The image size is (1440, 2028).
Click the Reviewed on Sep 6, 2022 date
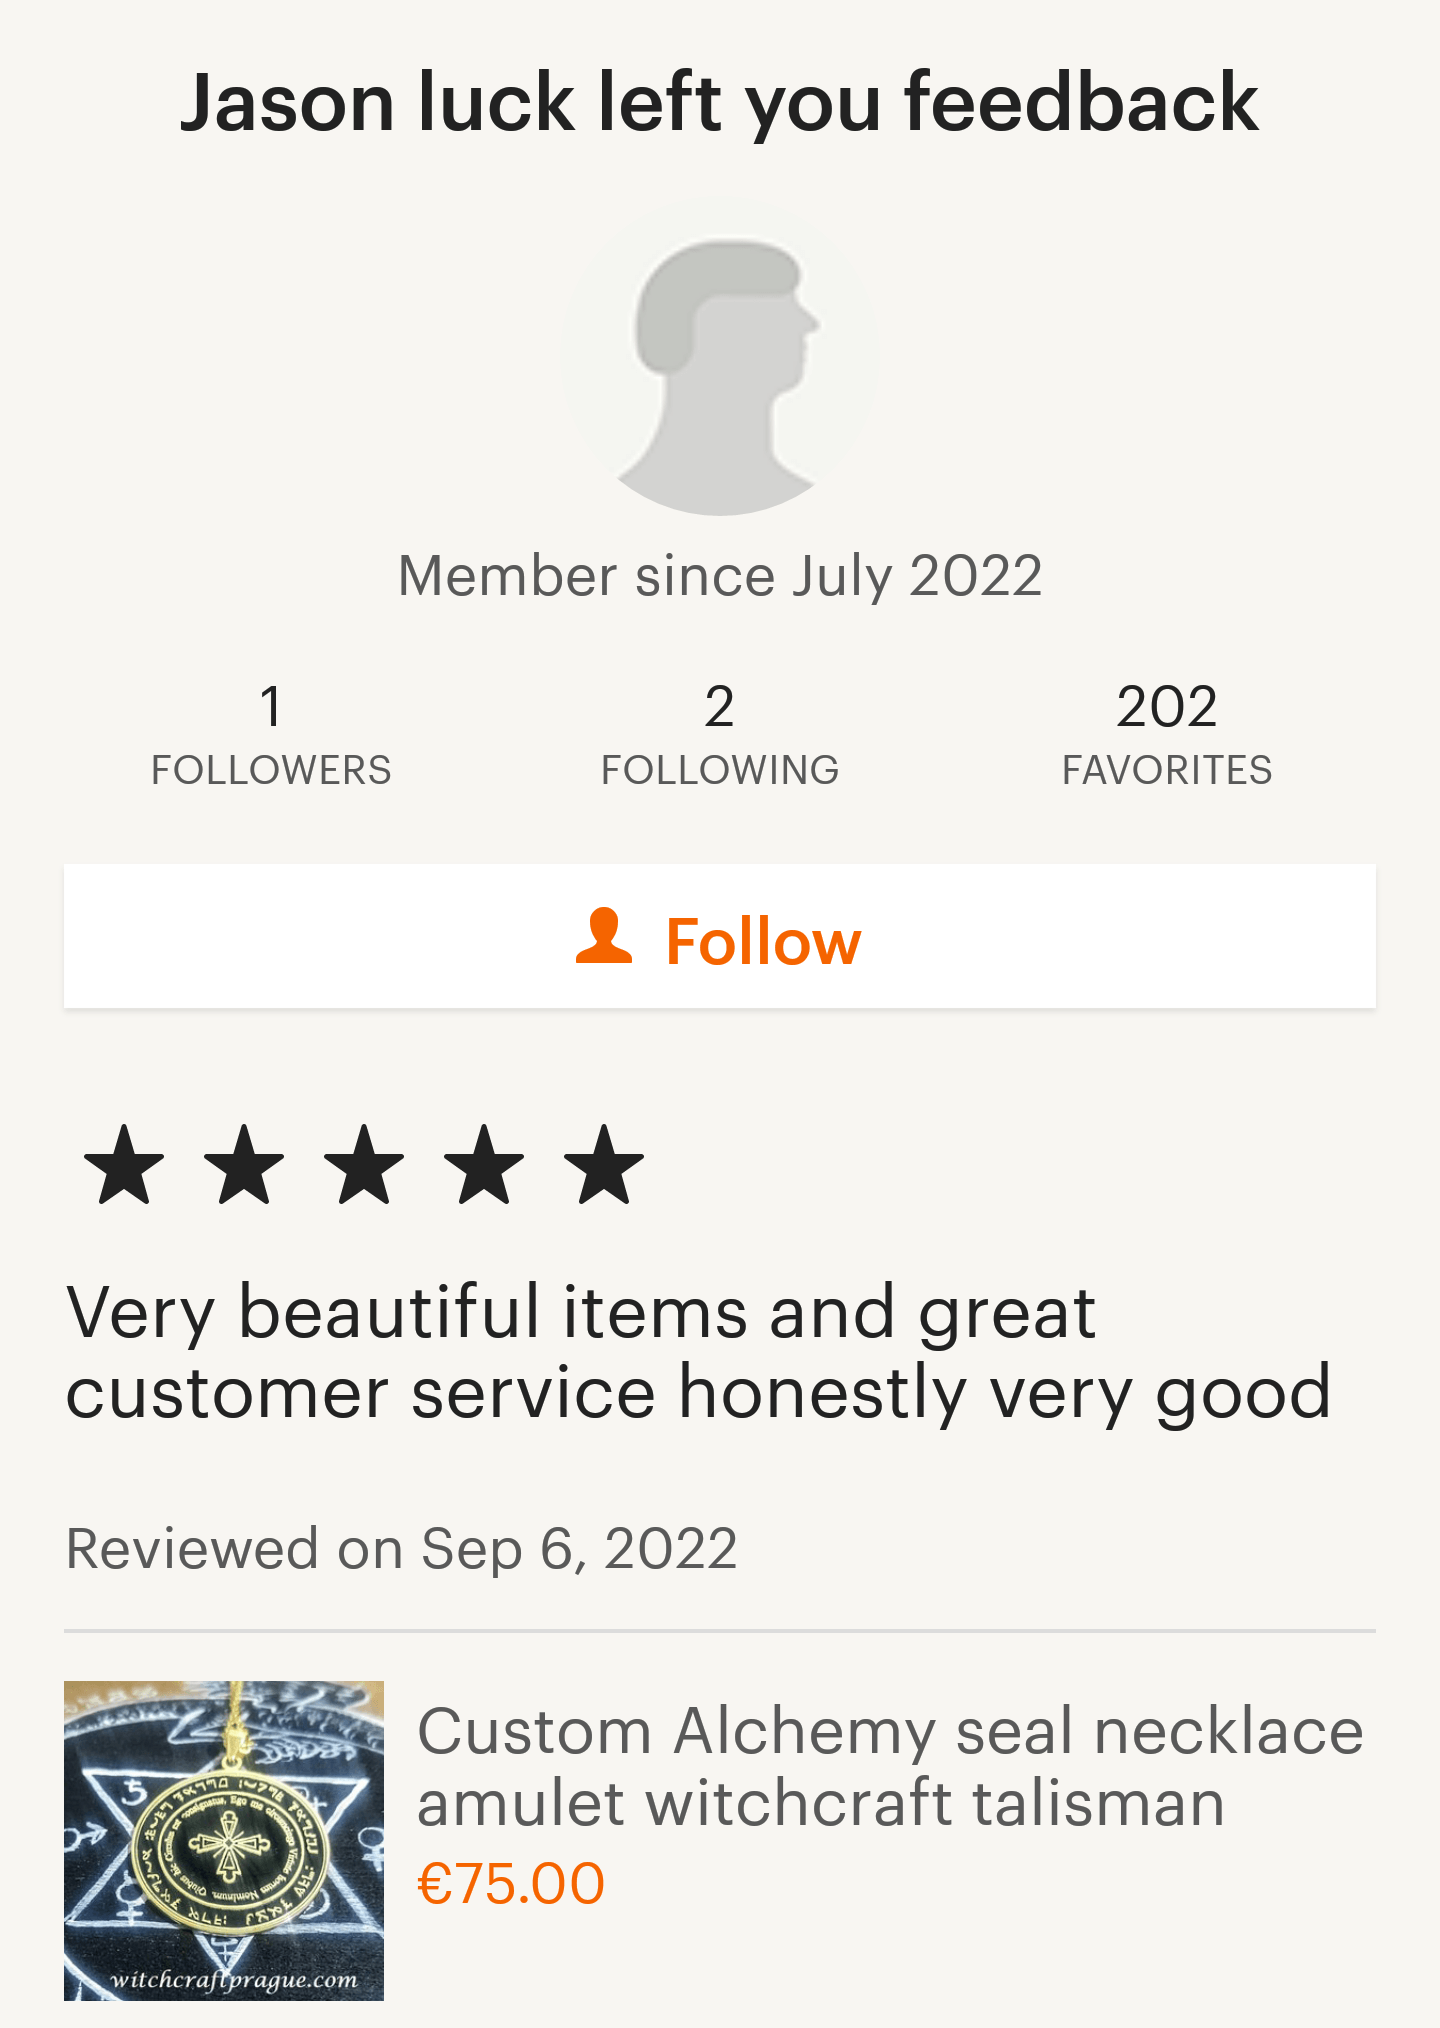(401, 1549)
